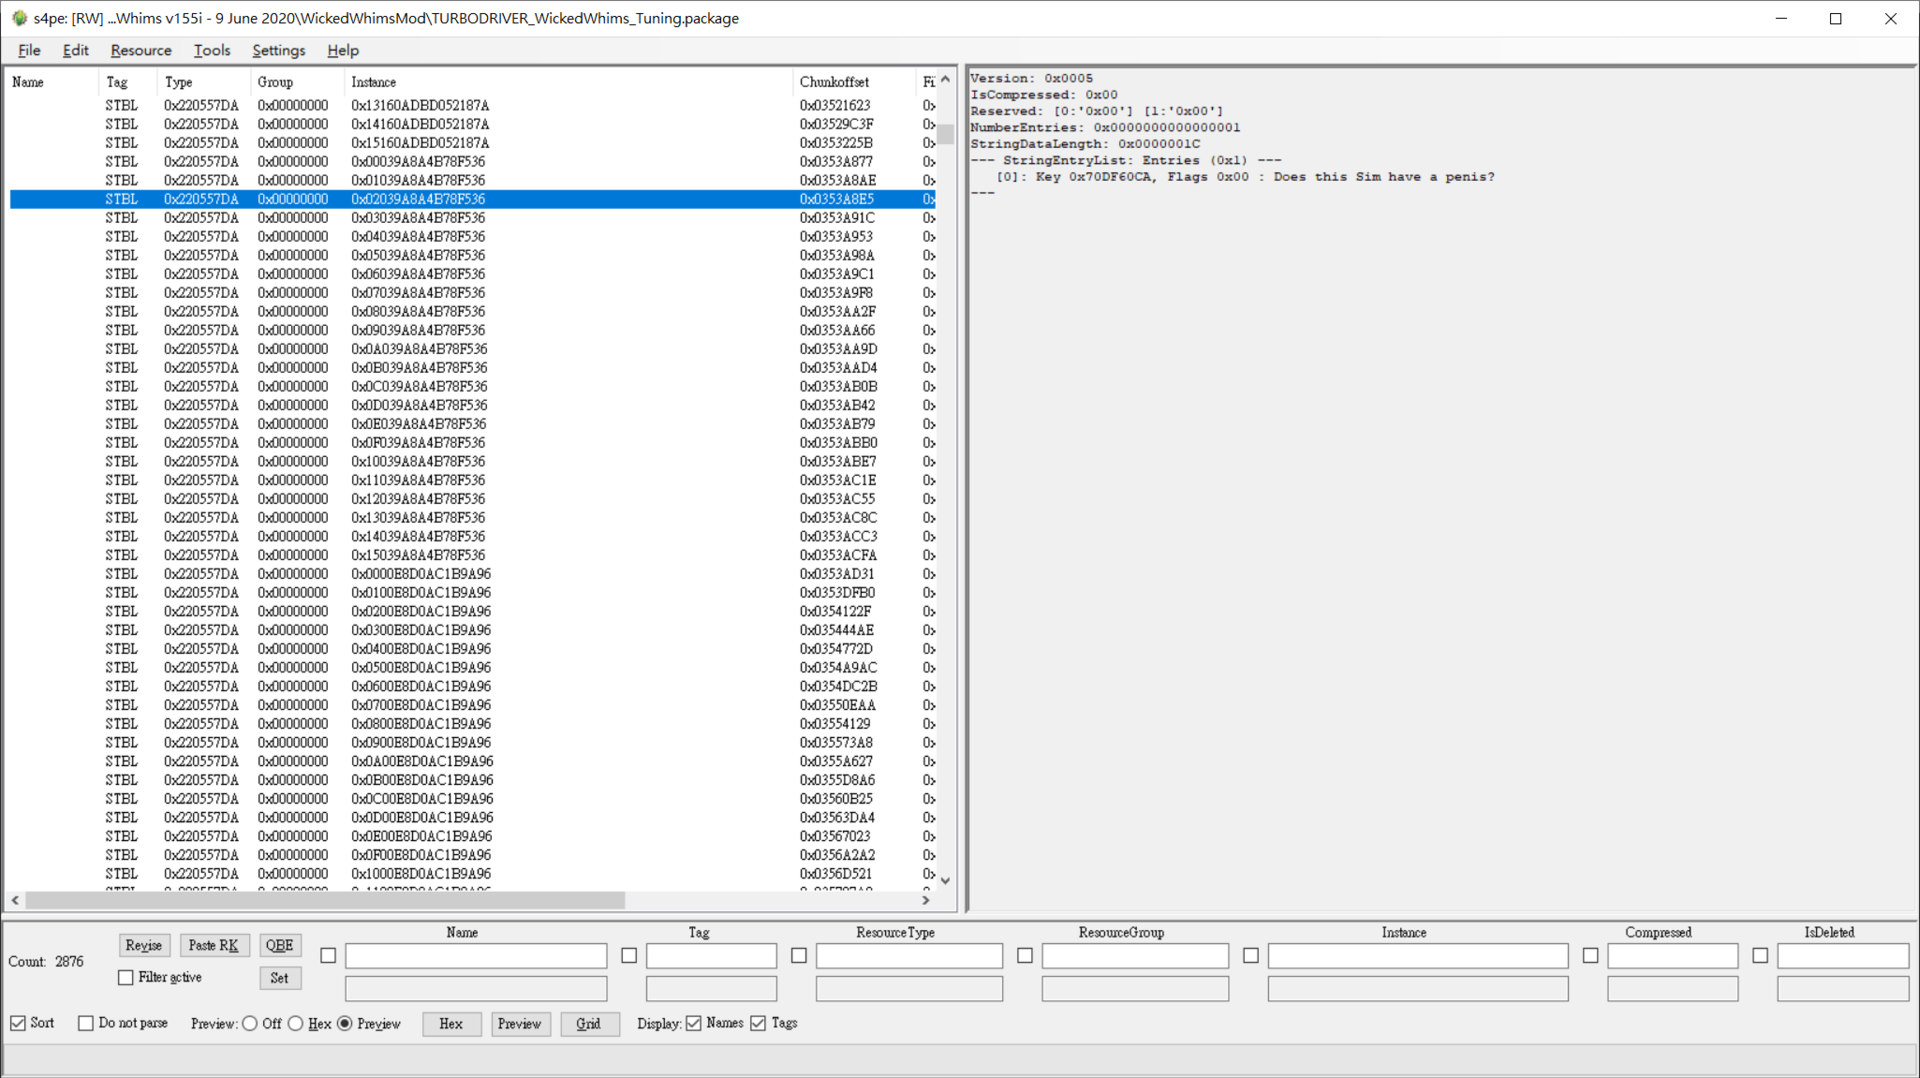Click the horizontal scrollbar left arrow

[15, 900]
